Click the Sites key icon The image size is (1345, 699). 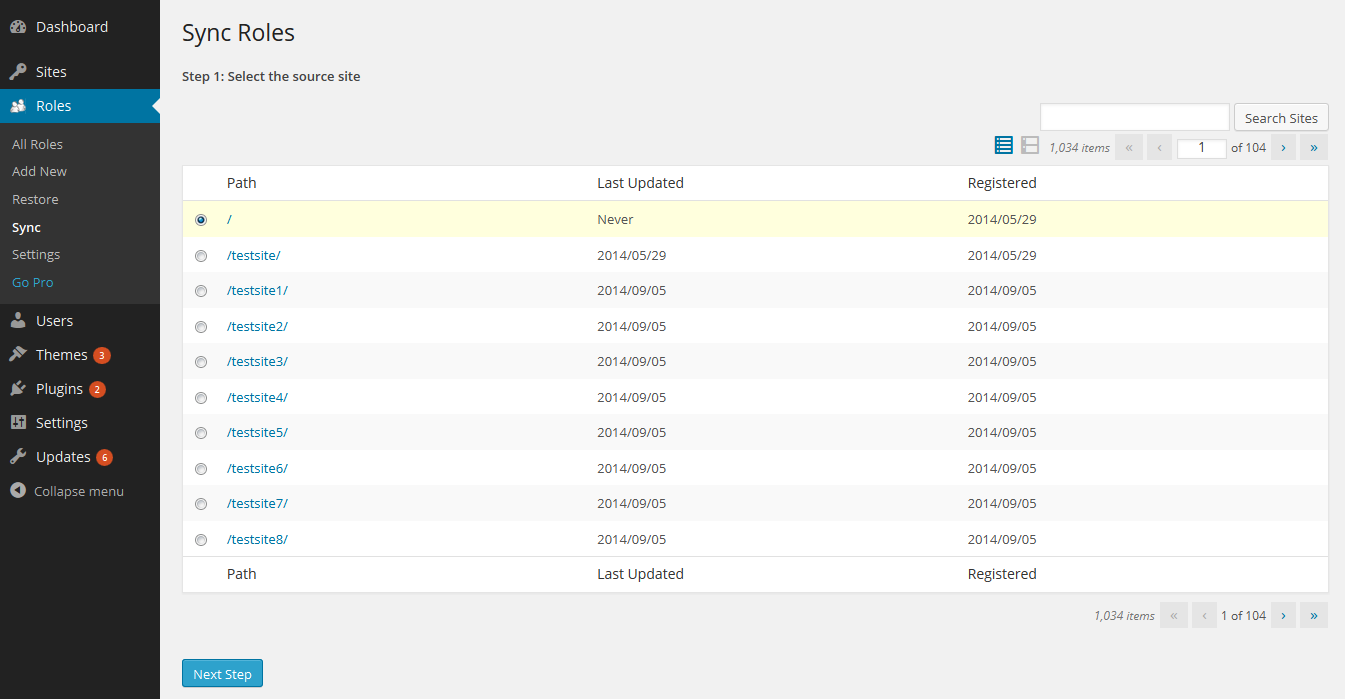click(18, 72)
